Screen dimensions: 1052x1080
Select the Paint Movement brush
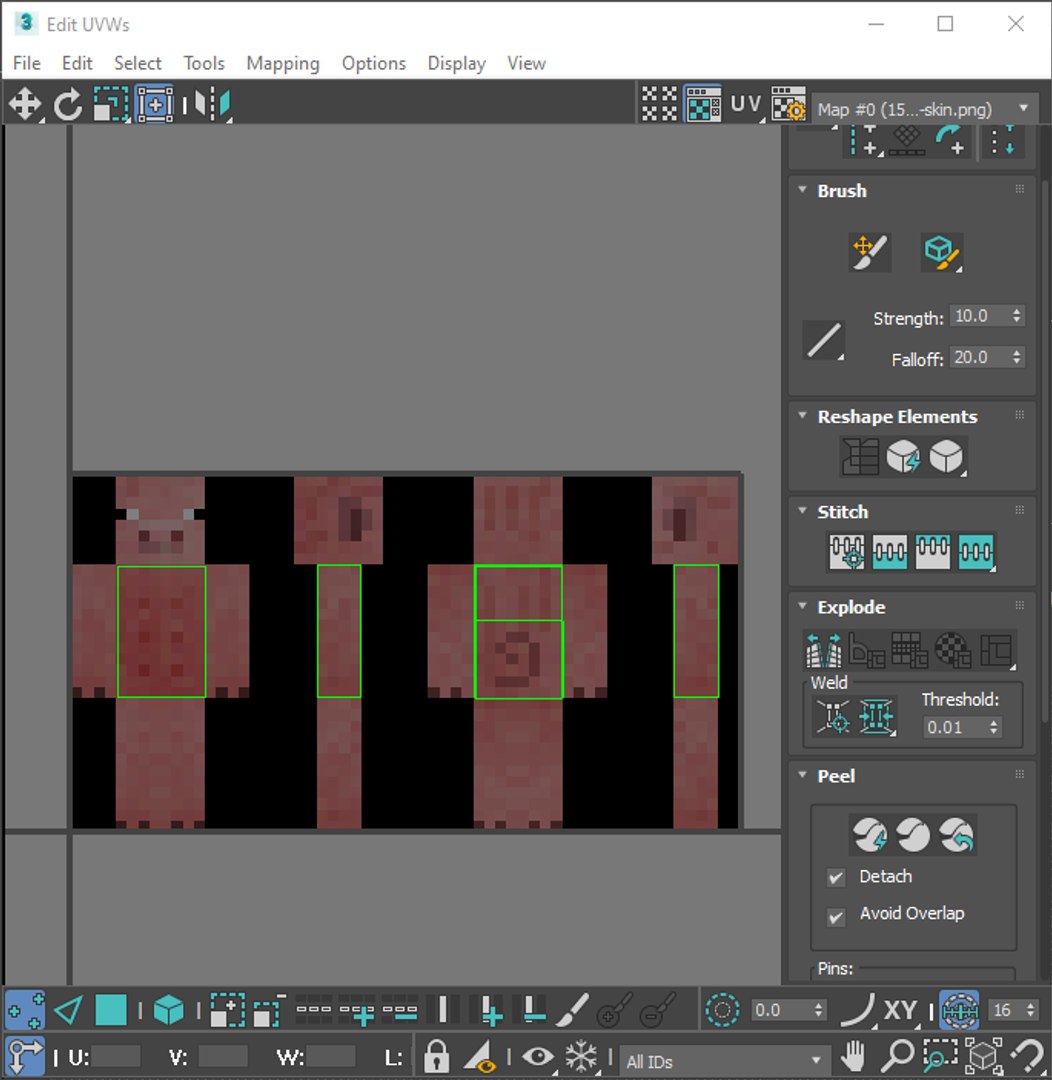869,252
